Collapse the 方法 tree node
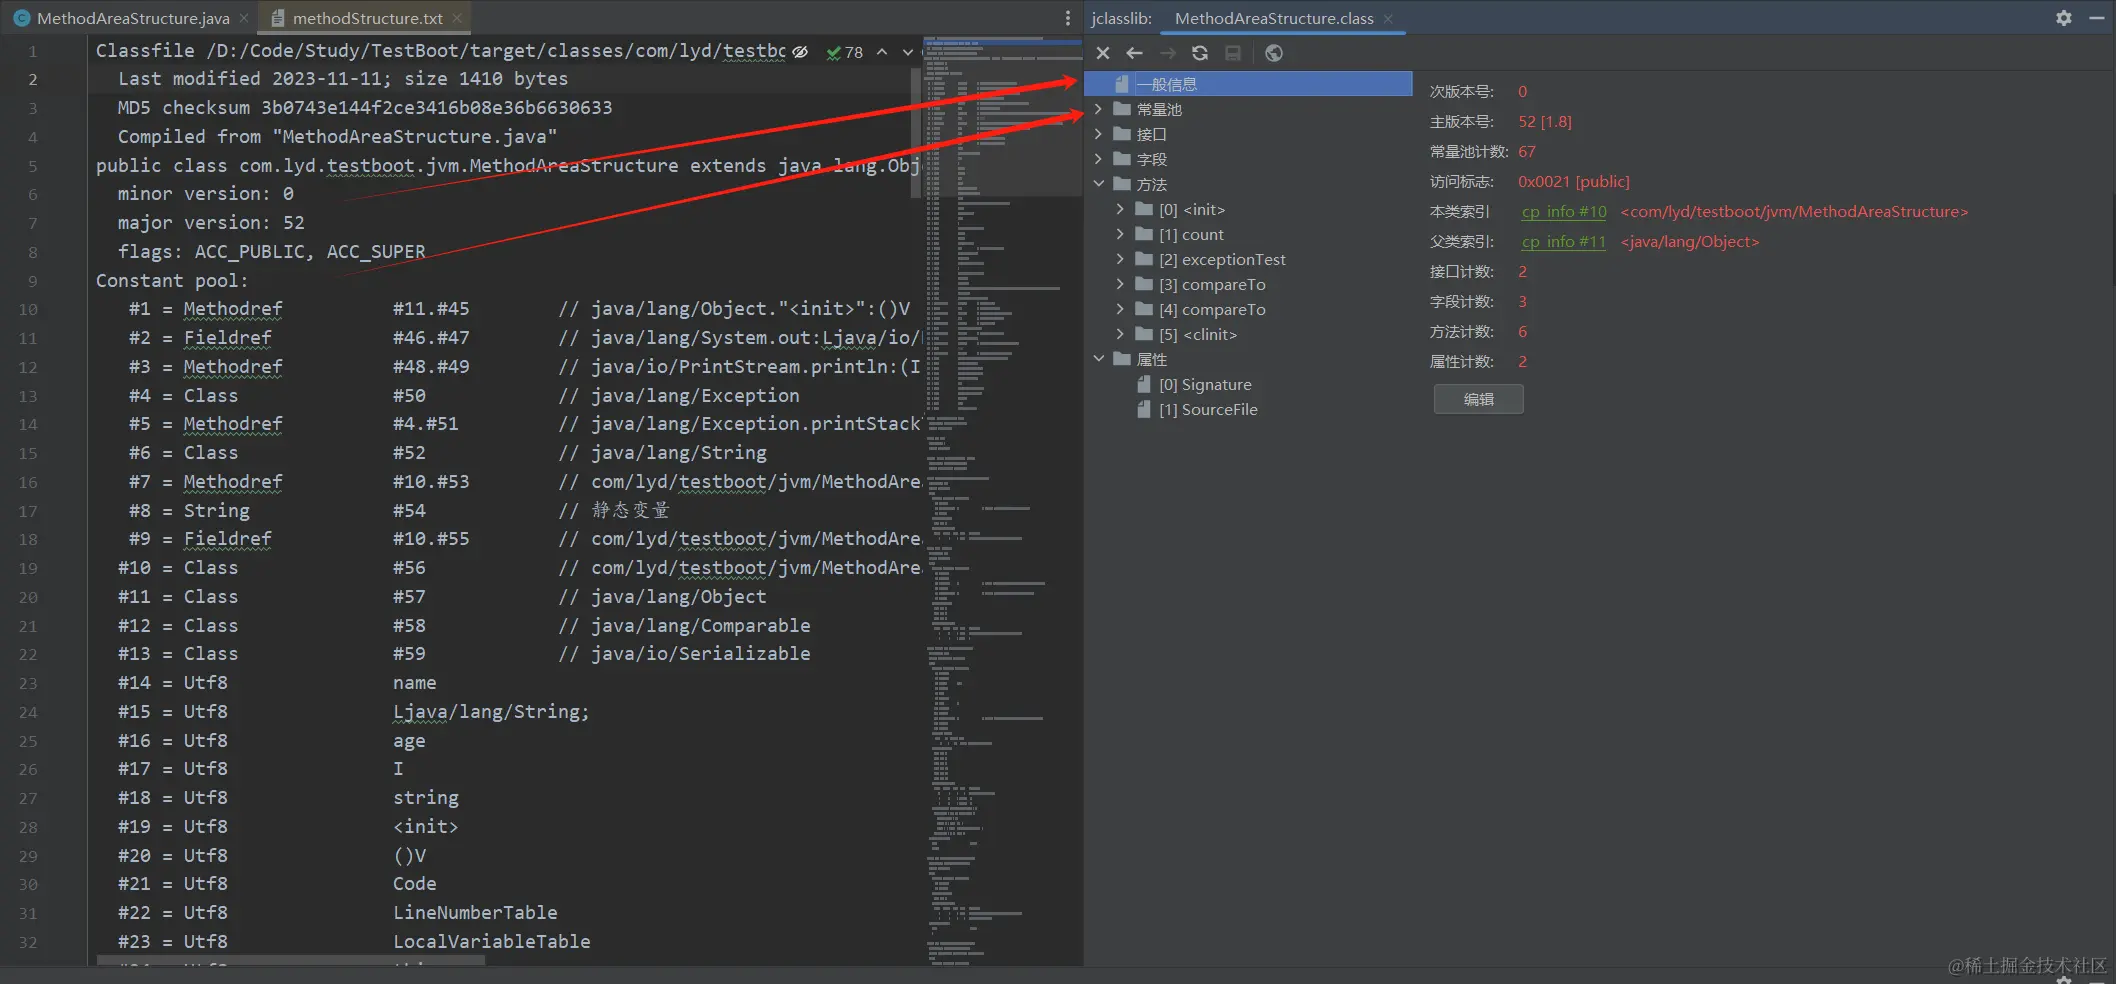 pos(1098,184)
